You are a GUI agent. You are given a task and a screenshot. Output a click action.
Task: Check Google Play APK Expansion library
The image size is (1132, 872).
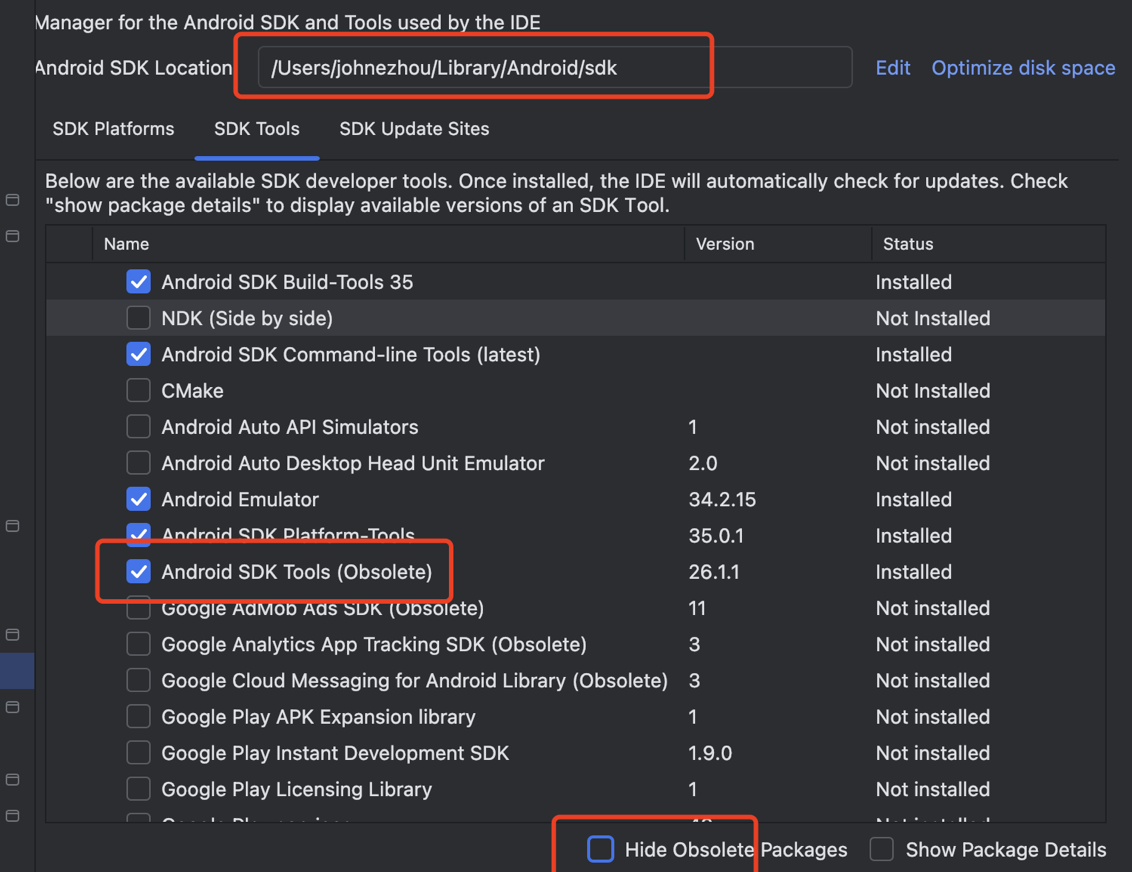[139, 717]
